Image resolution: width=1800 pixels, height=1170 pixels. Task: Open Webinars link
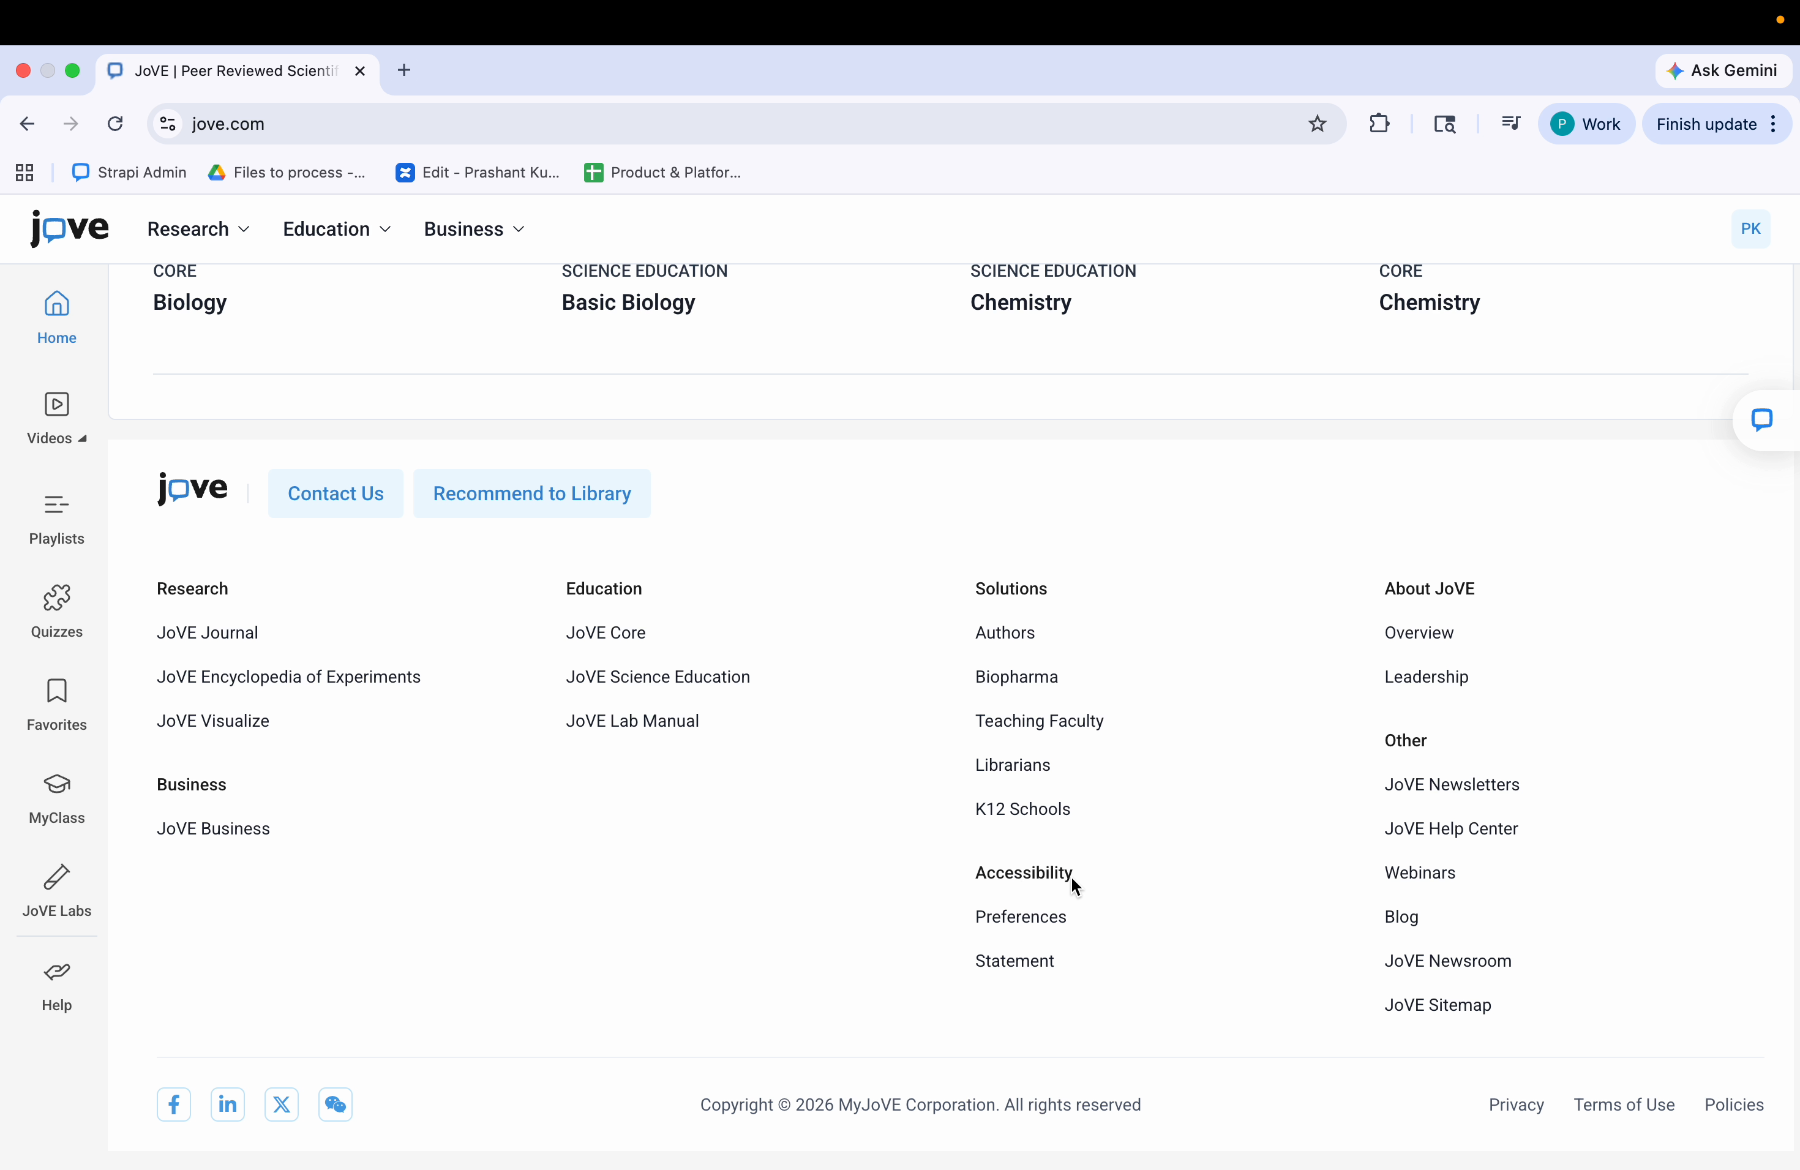click(x=1420, y=873)
